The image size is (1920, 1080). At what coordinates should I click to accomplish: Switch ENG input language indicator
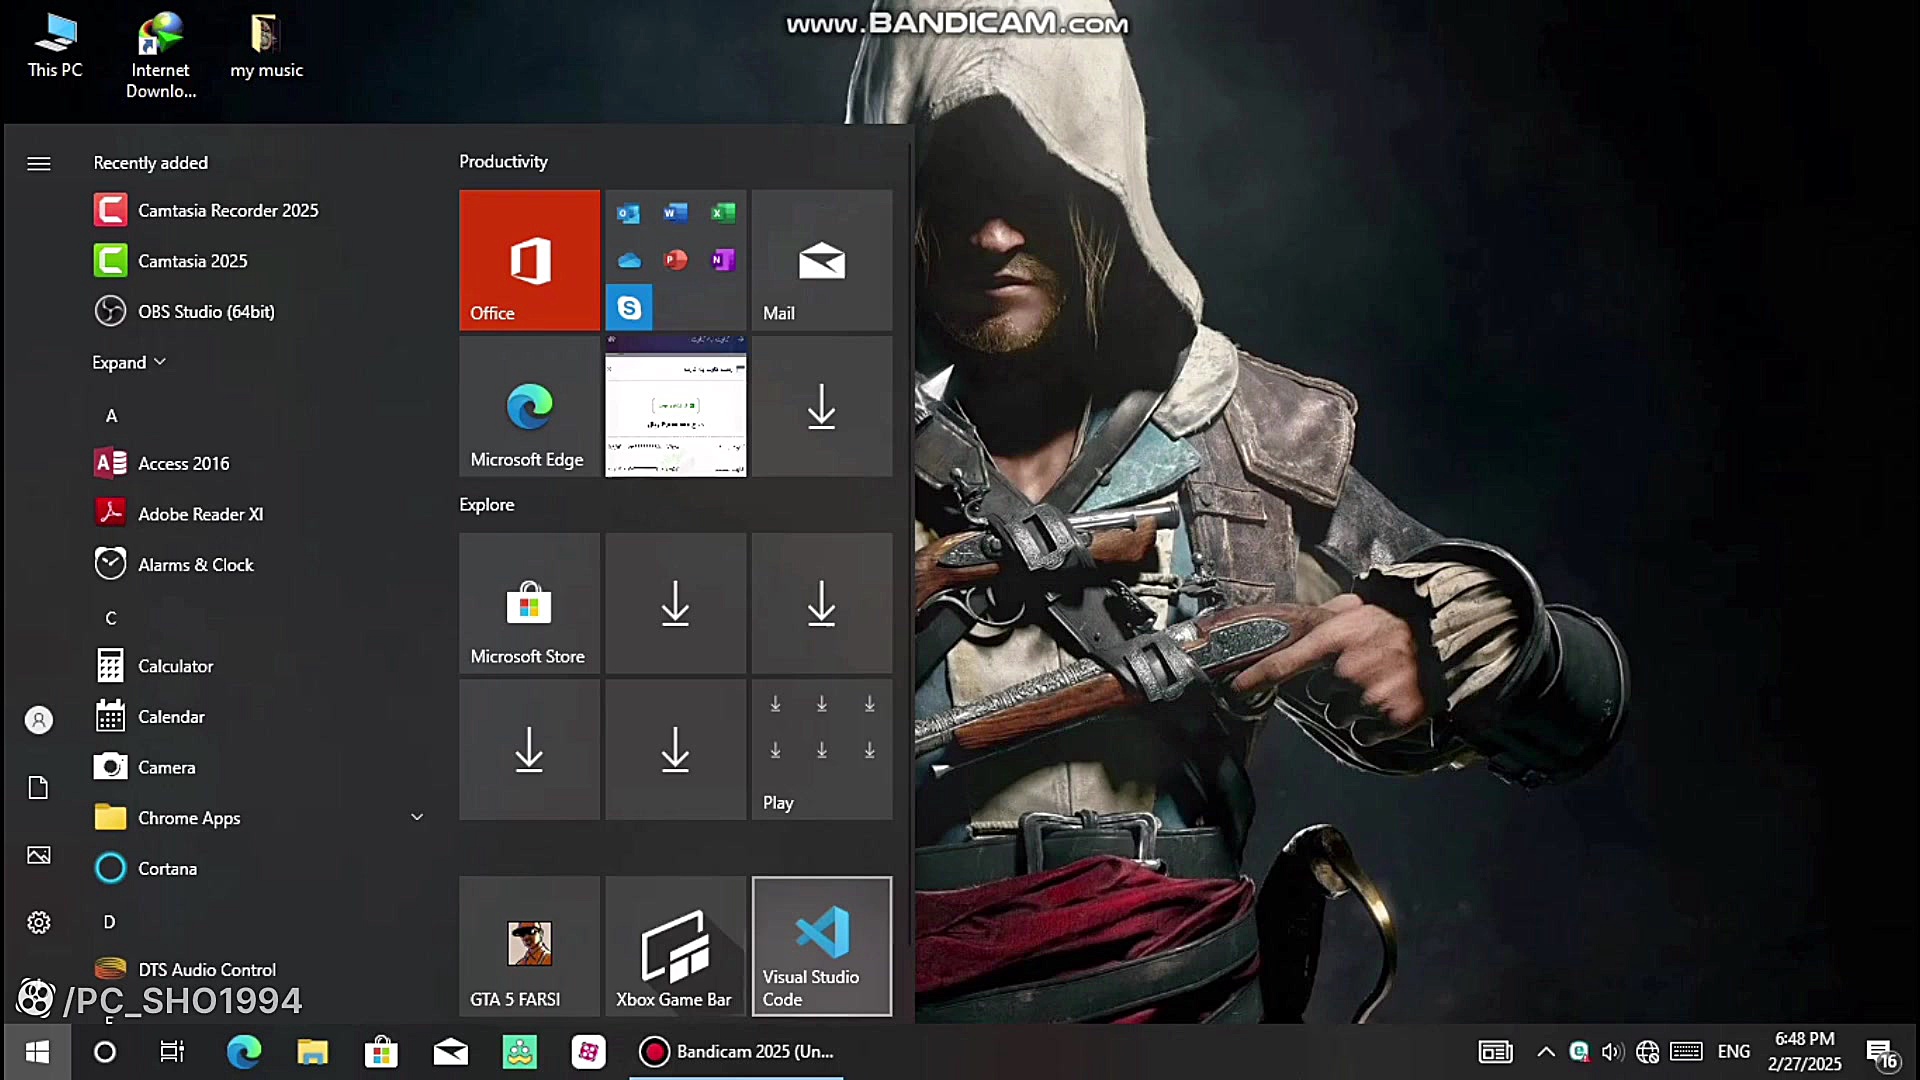click(1734, 1052)
